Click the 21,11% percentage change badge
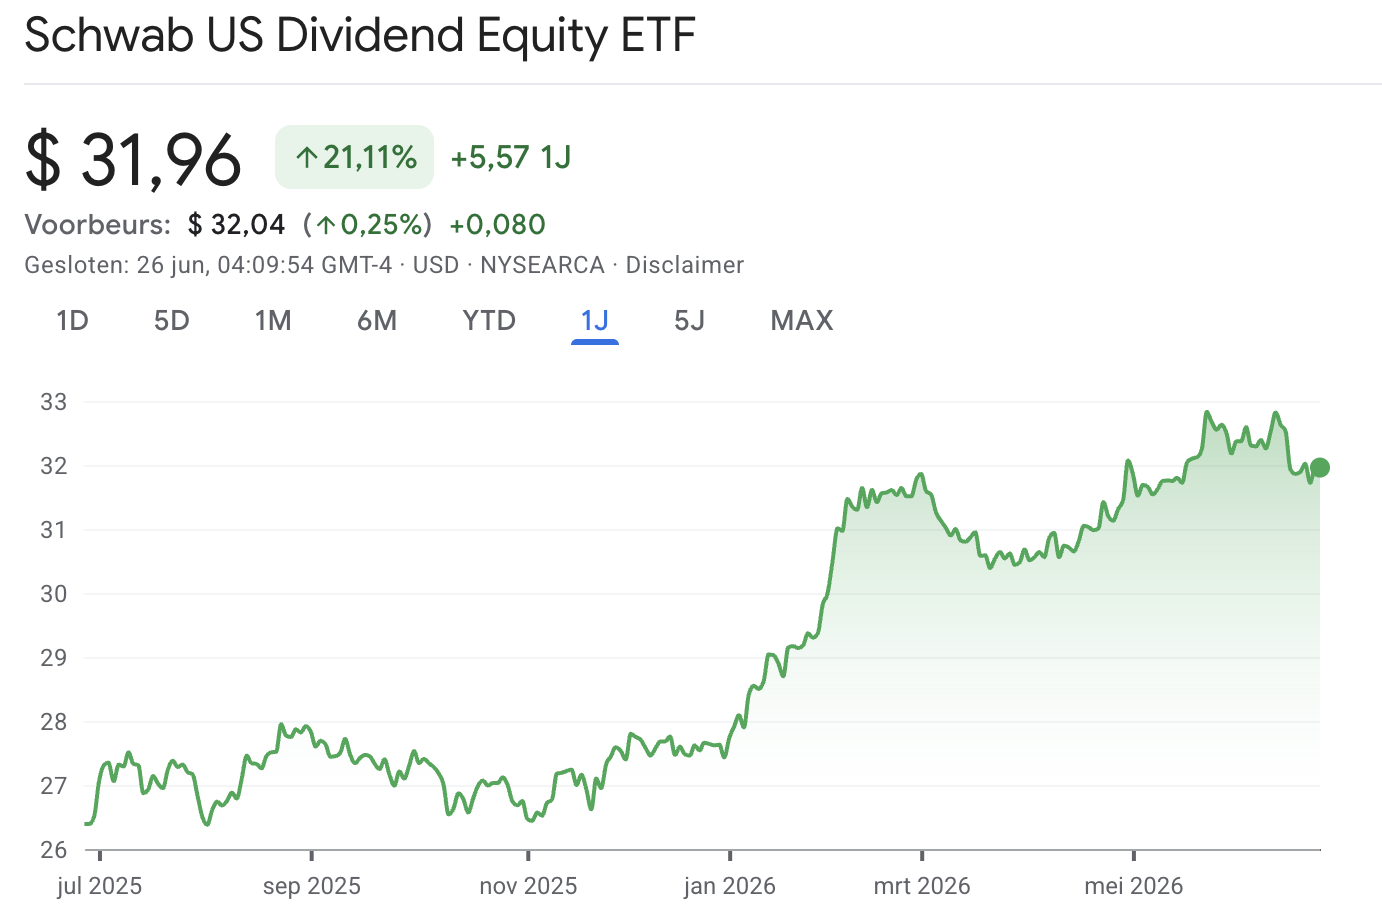The image size is (1382, 924). (355, 157)
